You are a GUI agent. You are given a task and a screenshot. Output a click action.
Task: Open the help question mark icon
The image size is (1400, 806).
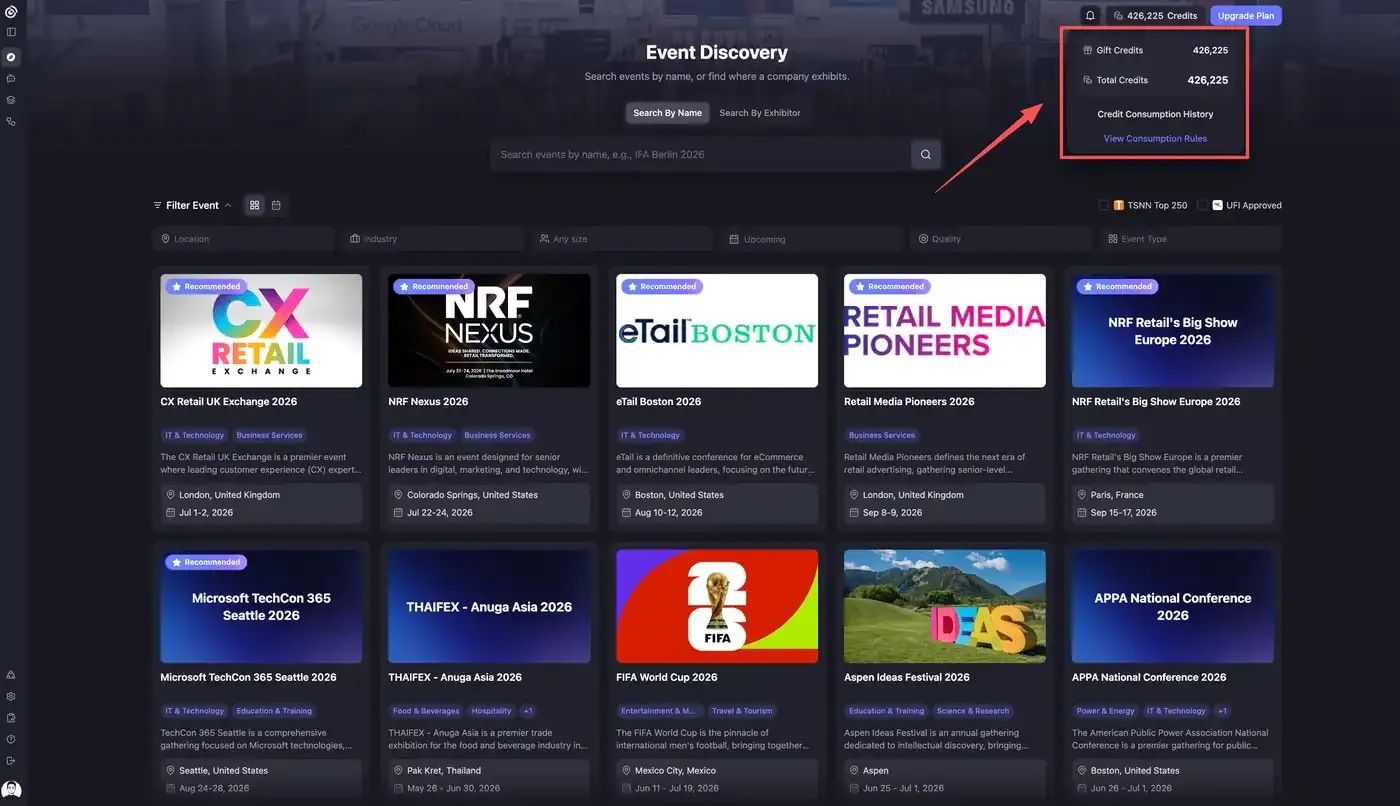click(11, 739)
